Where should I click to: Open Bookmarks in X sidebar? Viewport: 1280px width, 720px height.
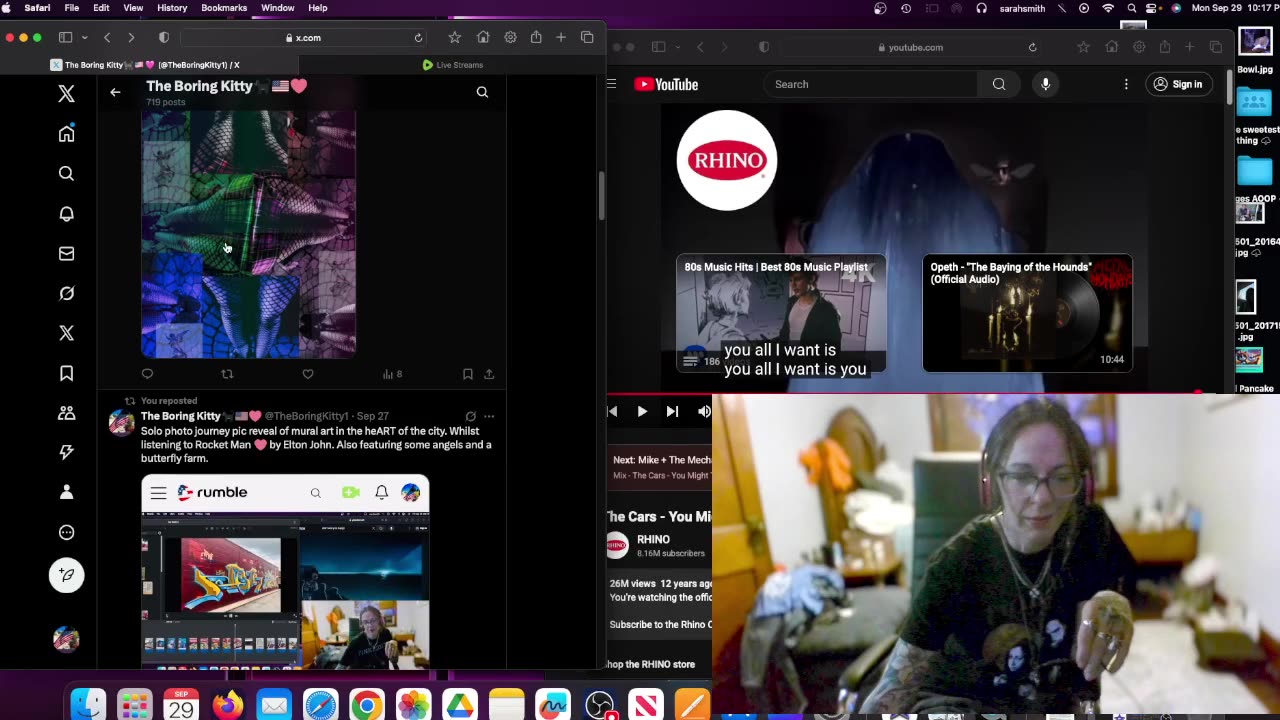pyautogui.click(x=66, y=373)
